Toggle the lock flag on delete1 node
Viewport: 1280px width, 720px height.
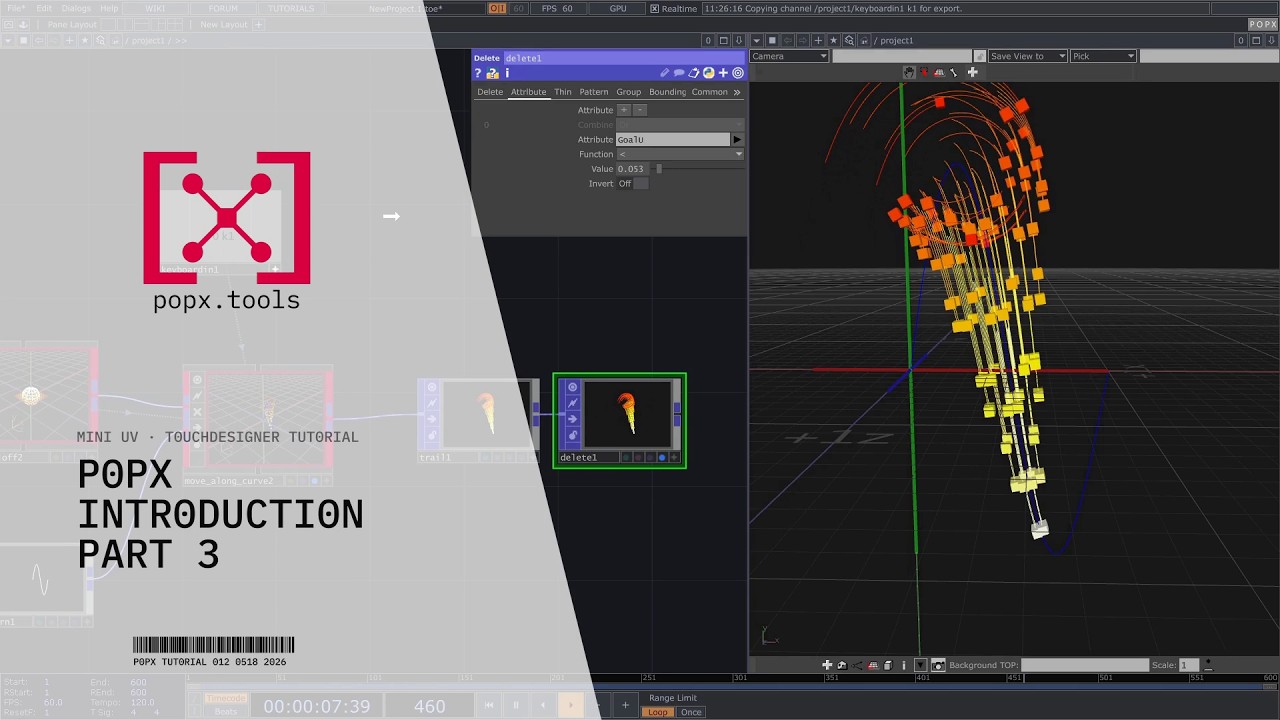(x=572, y=435)
